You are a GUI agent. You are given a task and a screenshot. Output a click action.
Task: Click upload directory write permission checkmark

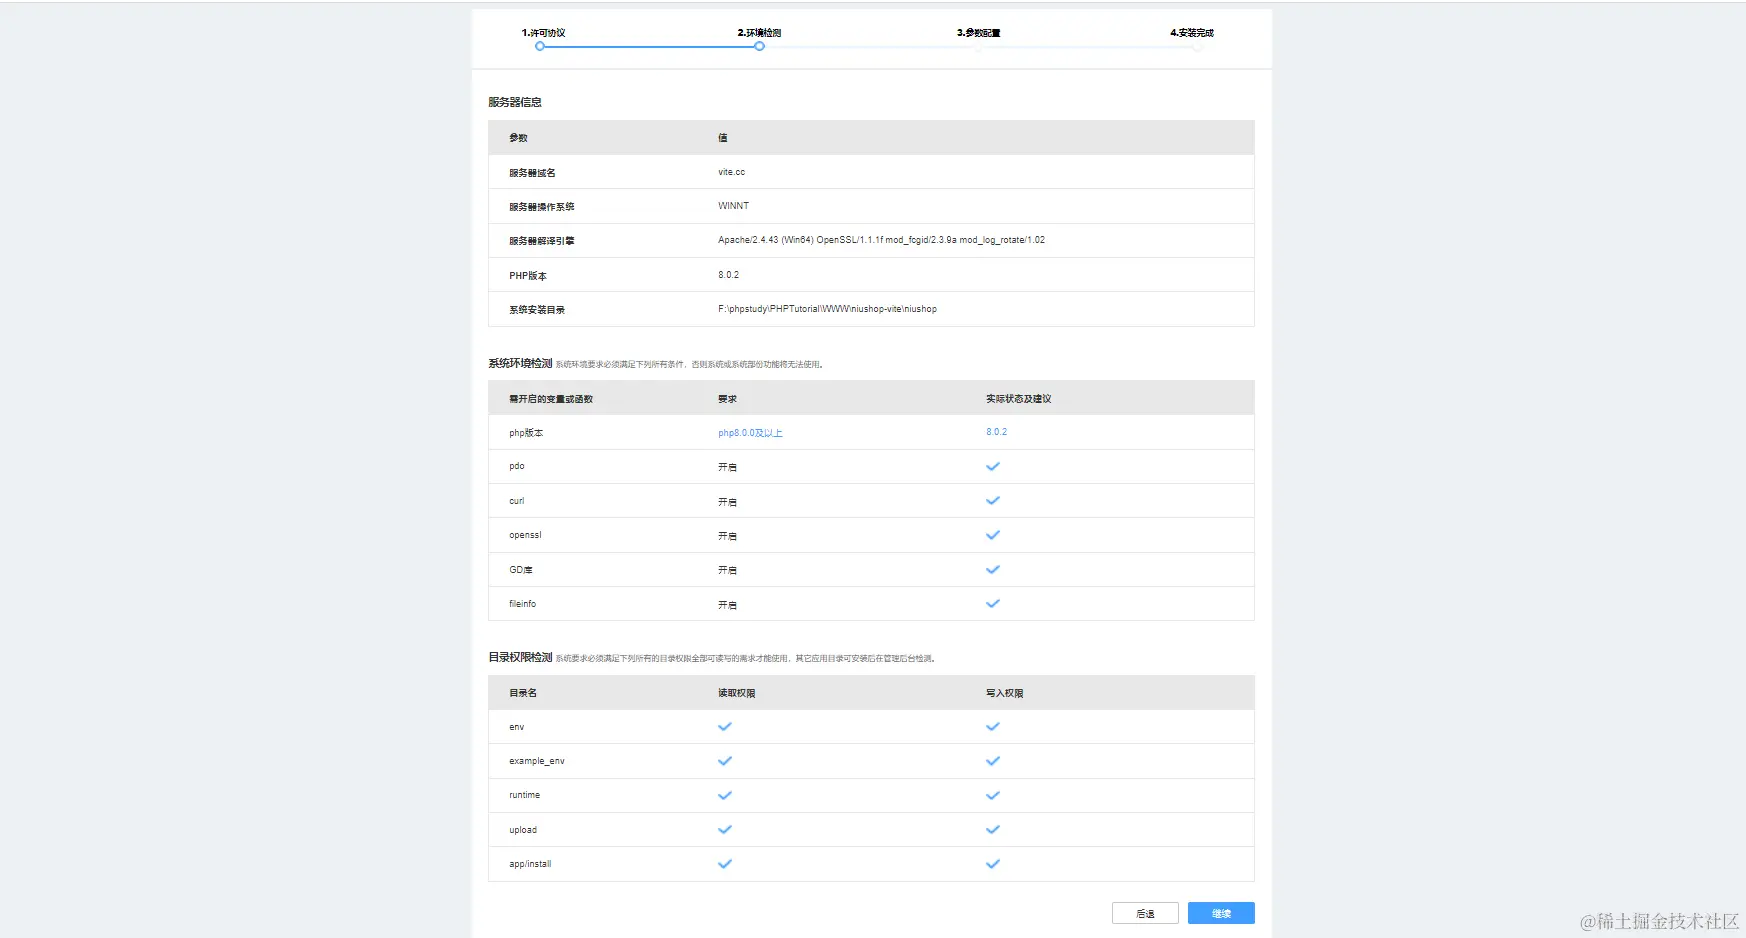pos(993,830)
